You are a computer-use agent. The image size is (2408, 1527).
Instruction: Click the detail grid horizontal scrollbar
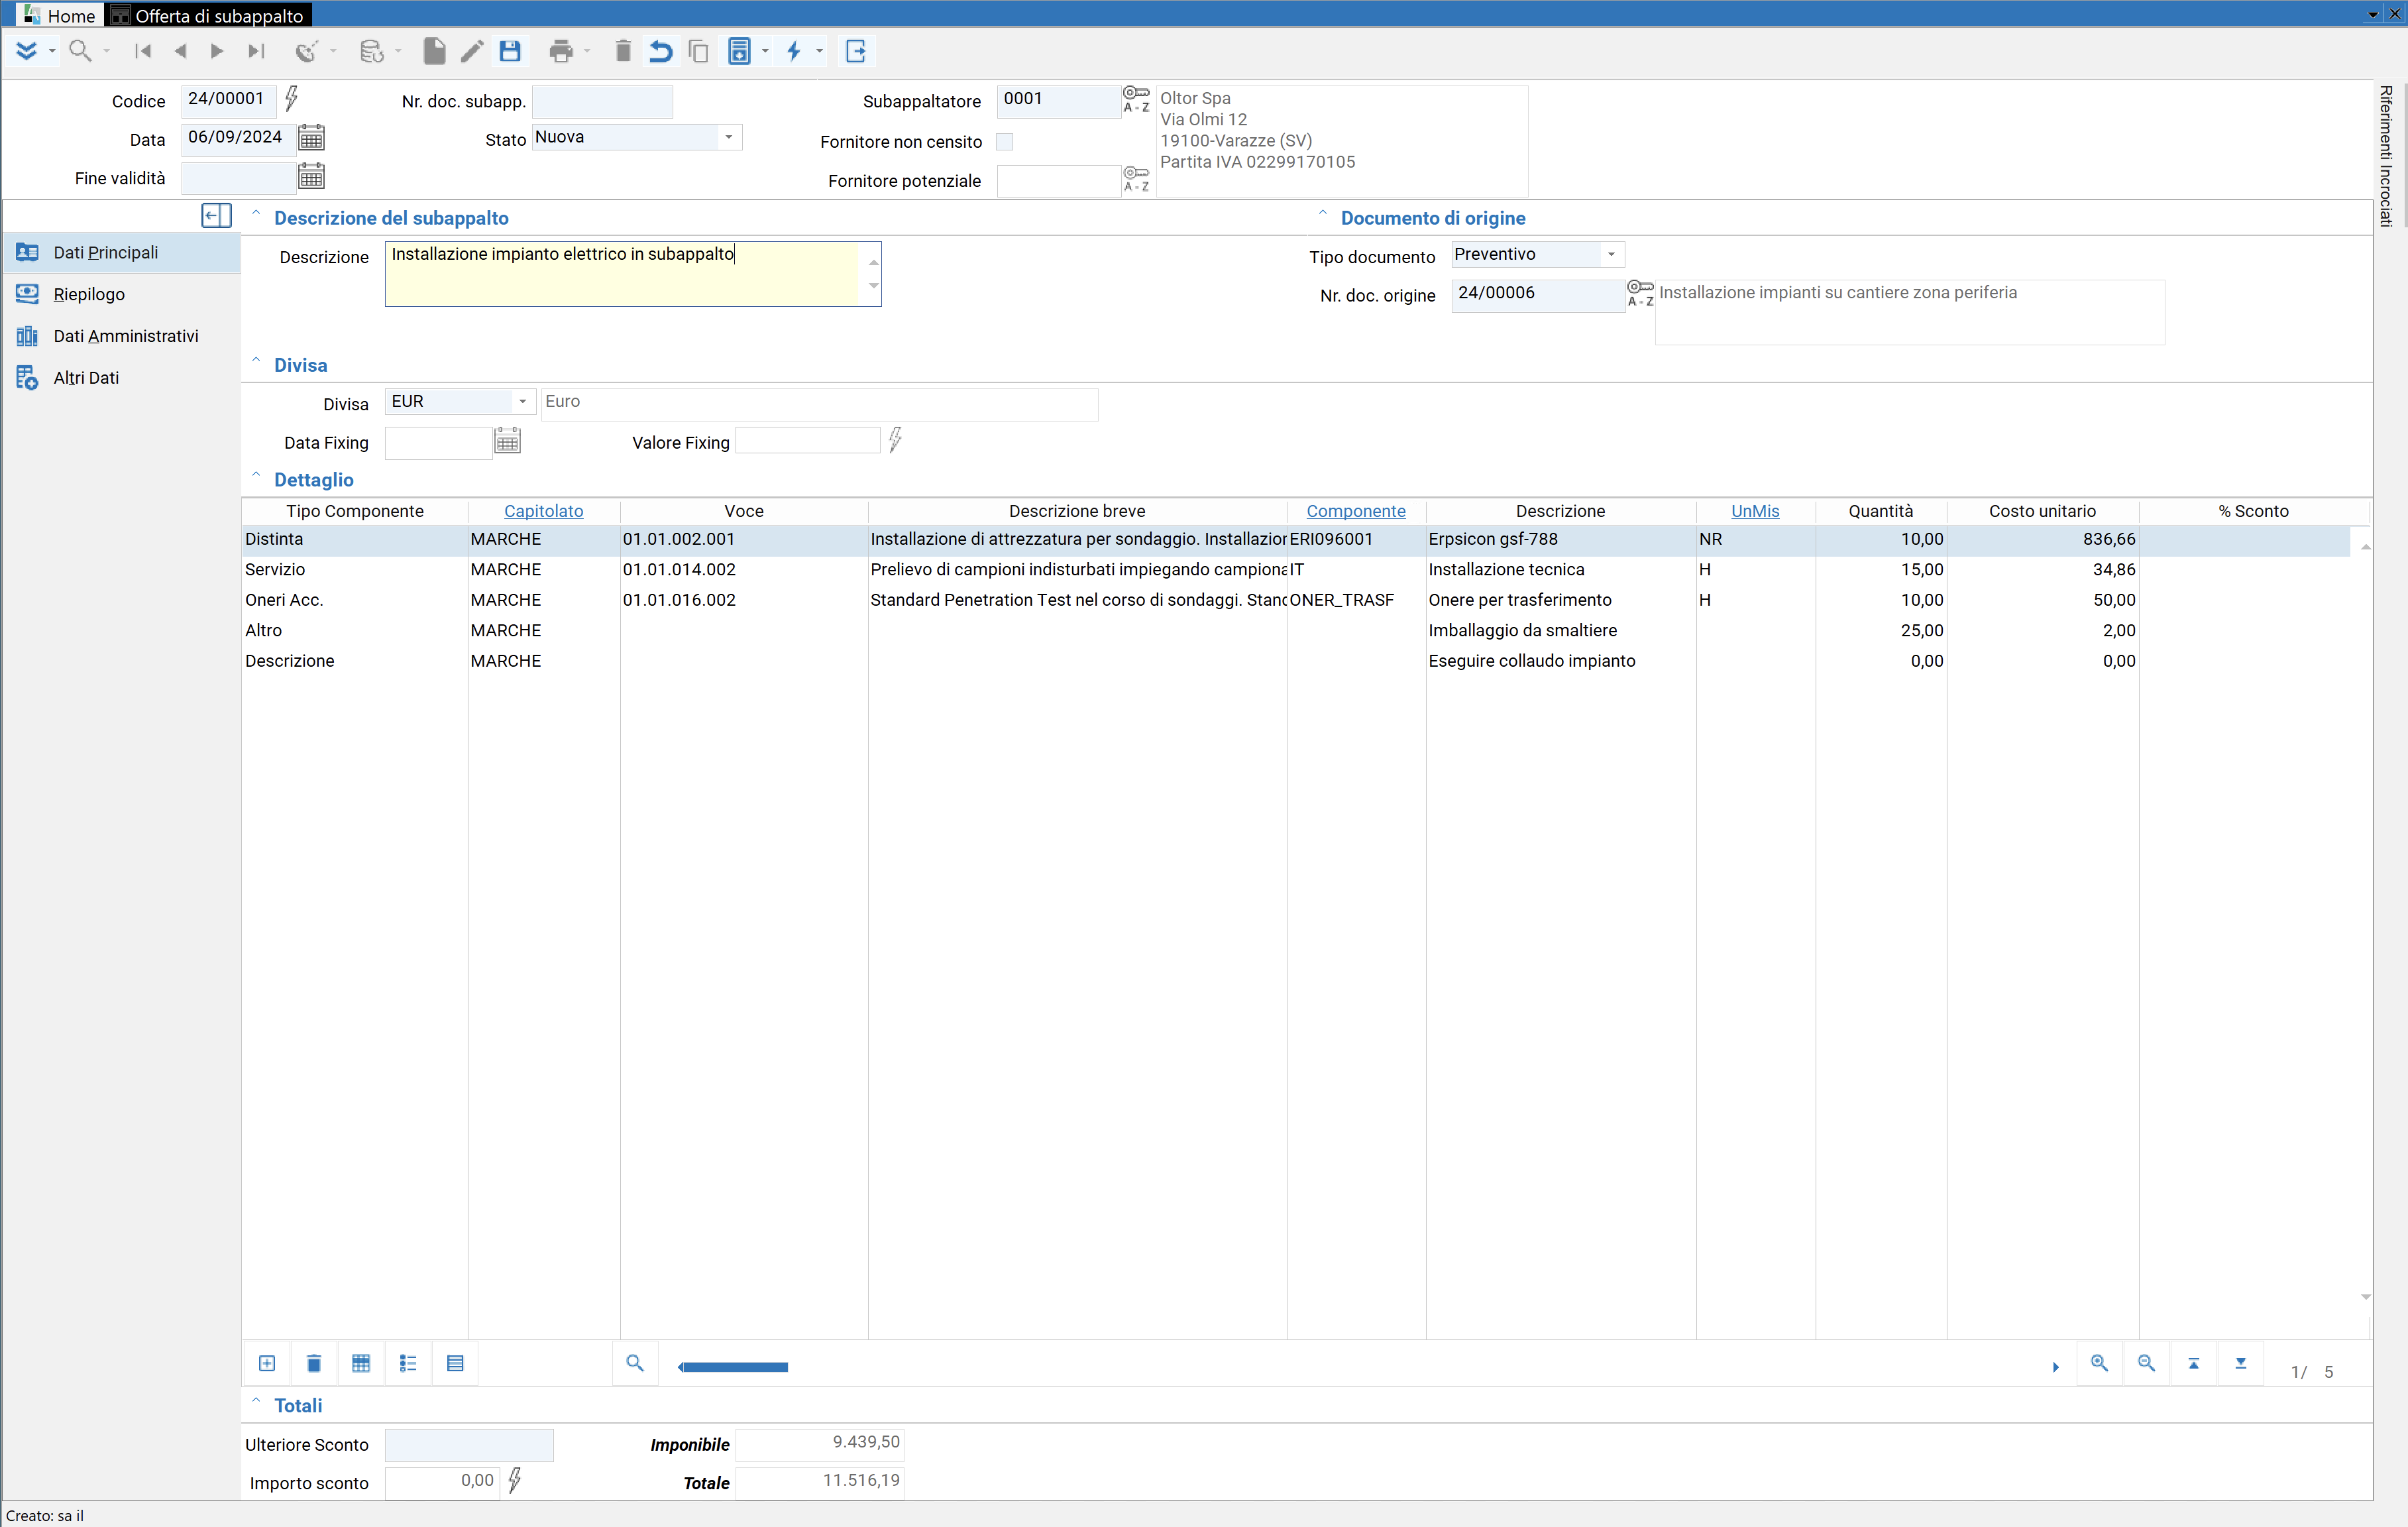click(x=733, y=1367)
